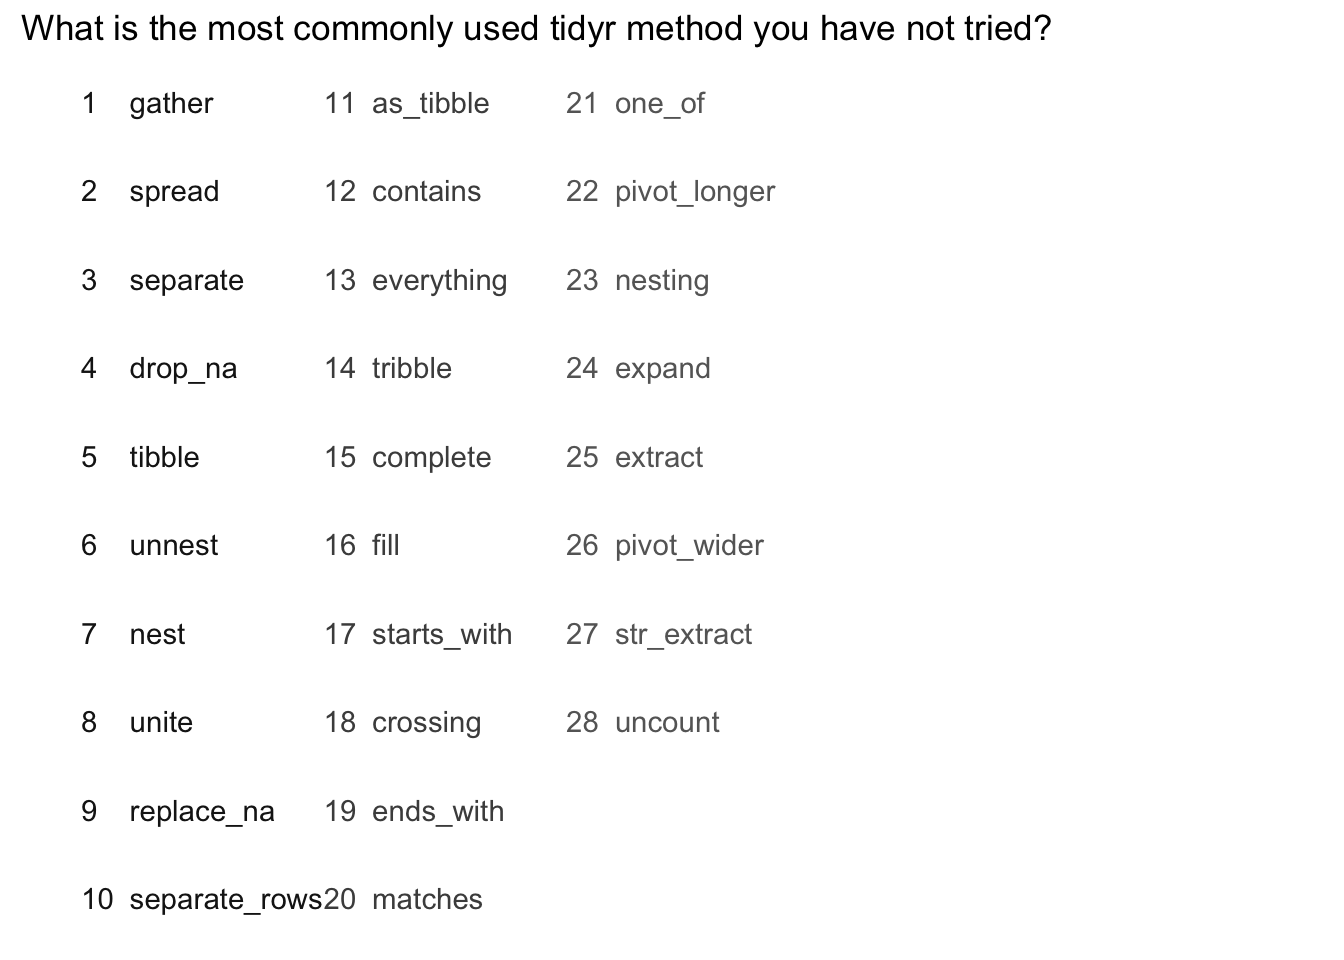Select 'as_tibble' in the second column
1344x960 pixels.
coord(430,104)
